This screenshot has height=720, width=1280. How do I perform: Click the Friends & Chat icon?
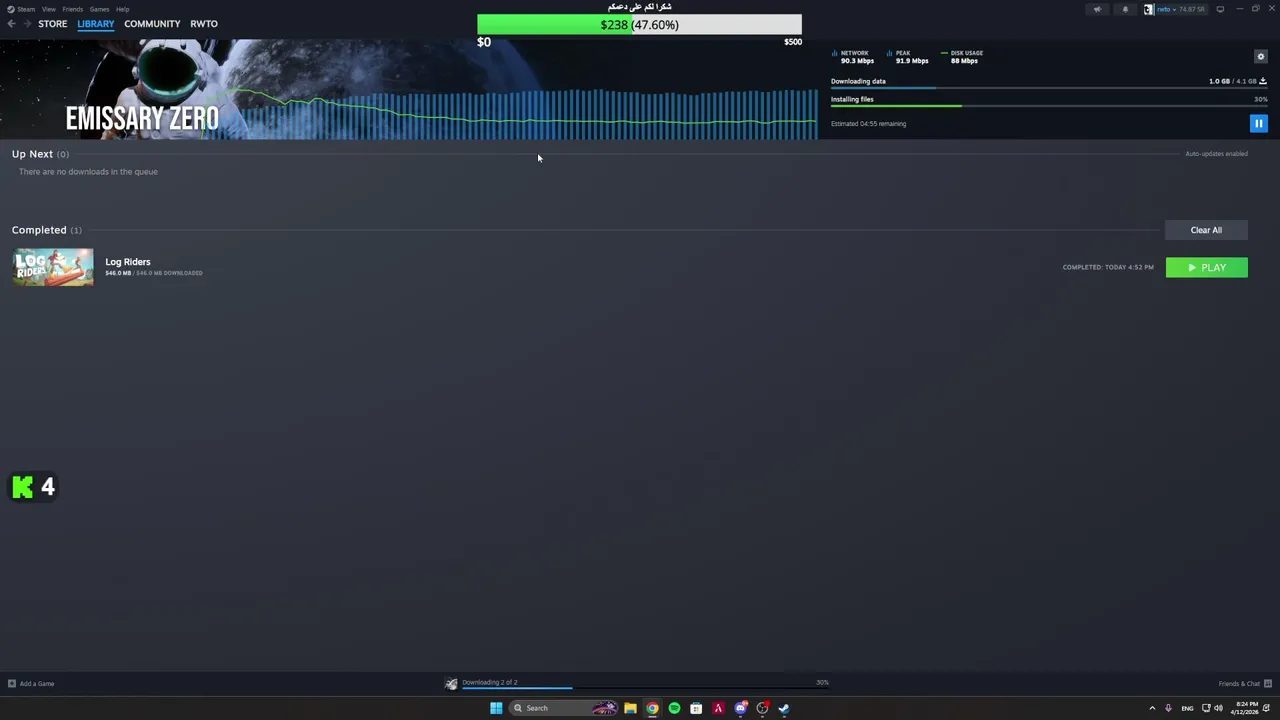1268,684
